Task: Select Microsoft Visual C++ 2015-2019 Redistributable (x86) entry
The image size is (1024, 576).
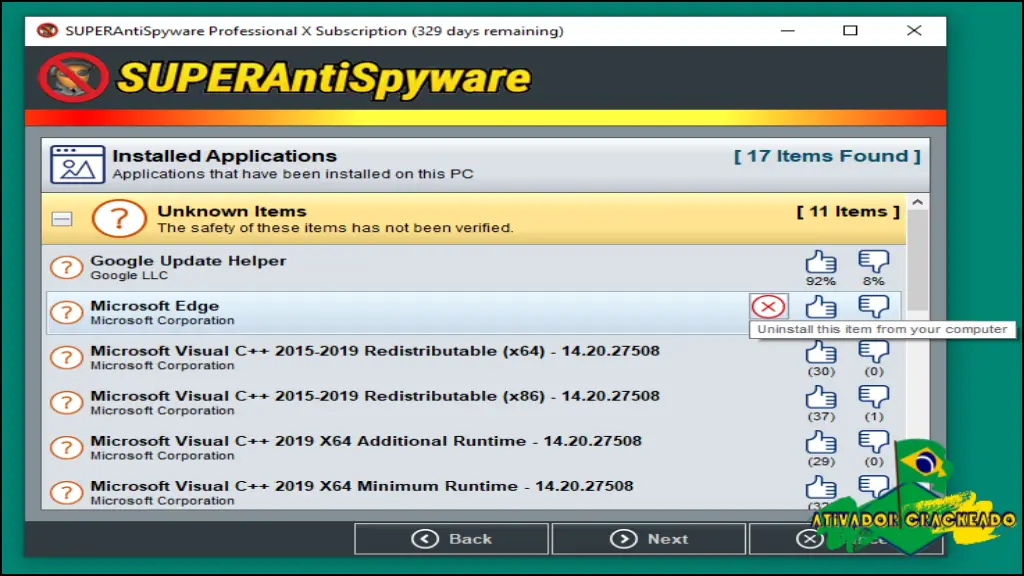Action: pyautogui.click(x=473, y=403)
